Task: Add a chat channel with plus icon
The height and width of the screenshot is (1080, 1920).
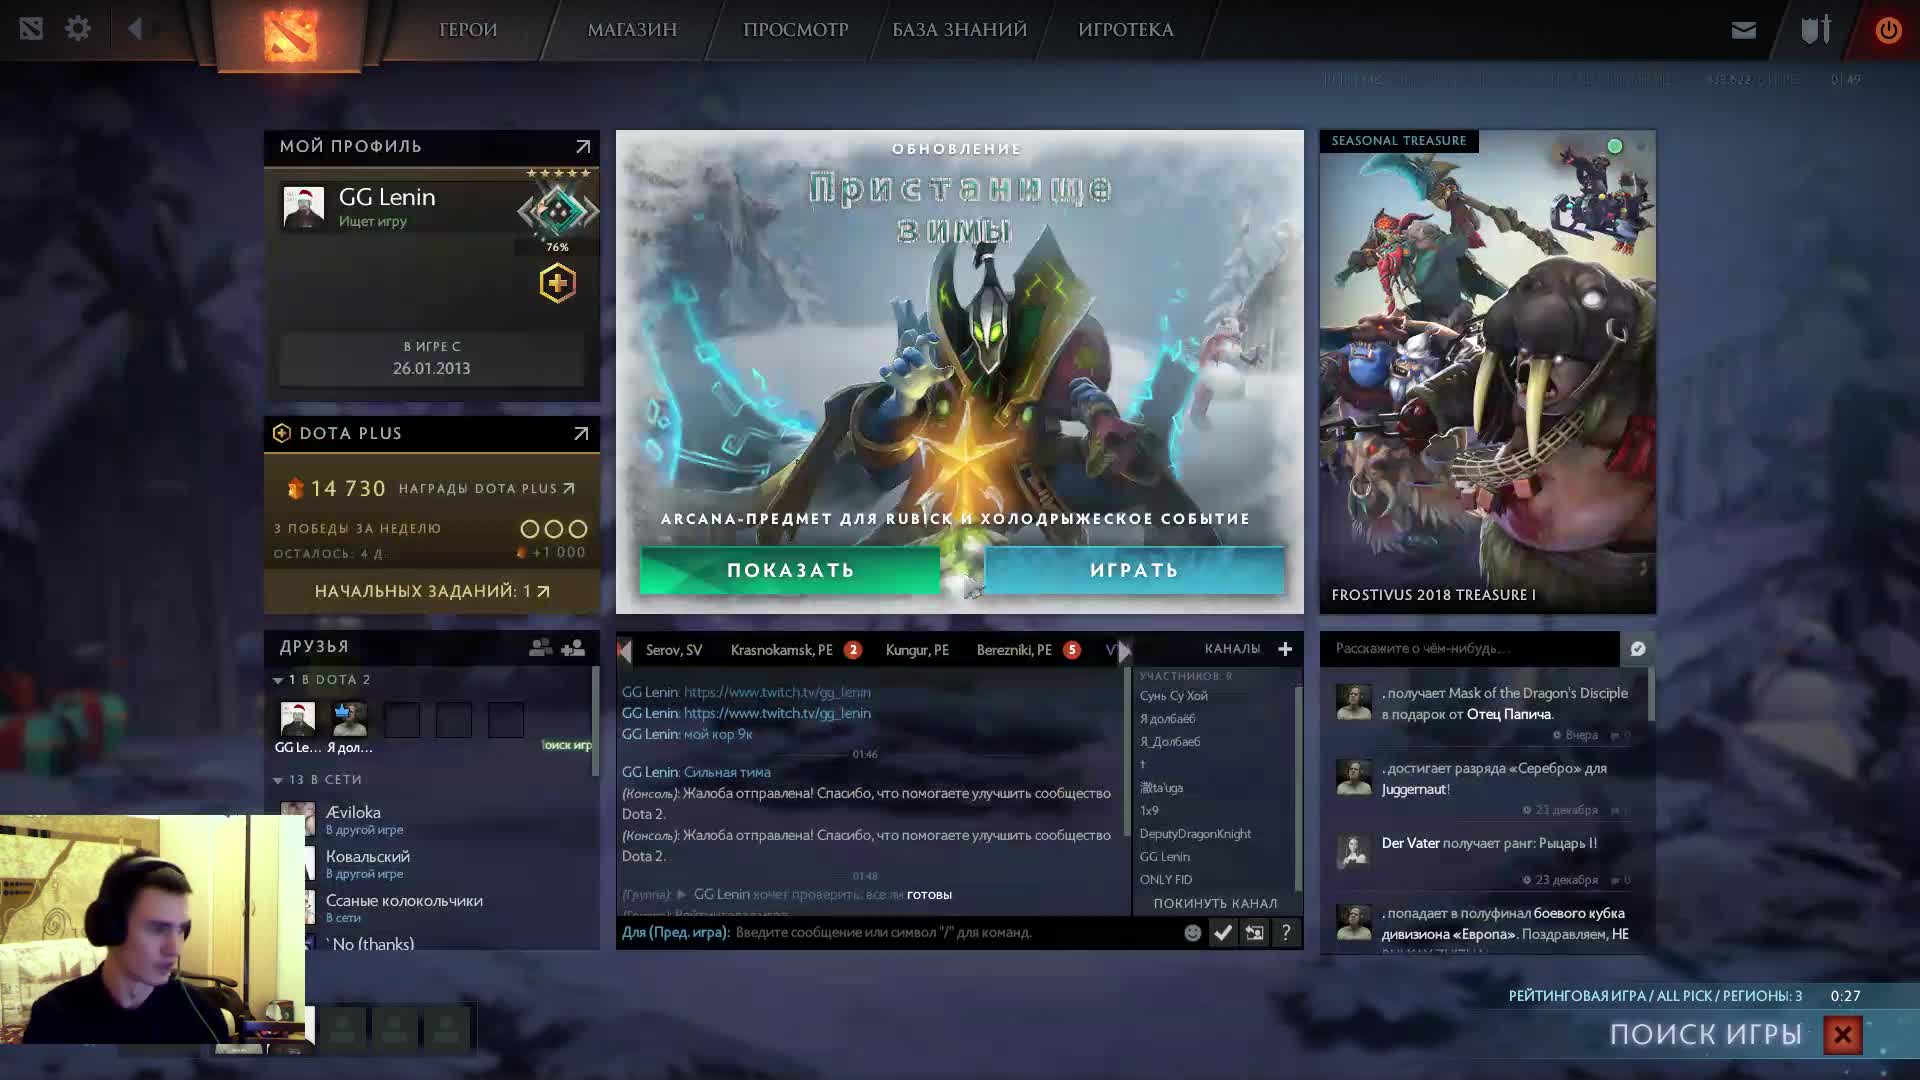Action: (1285, 649)
